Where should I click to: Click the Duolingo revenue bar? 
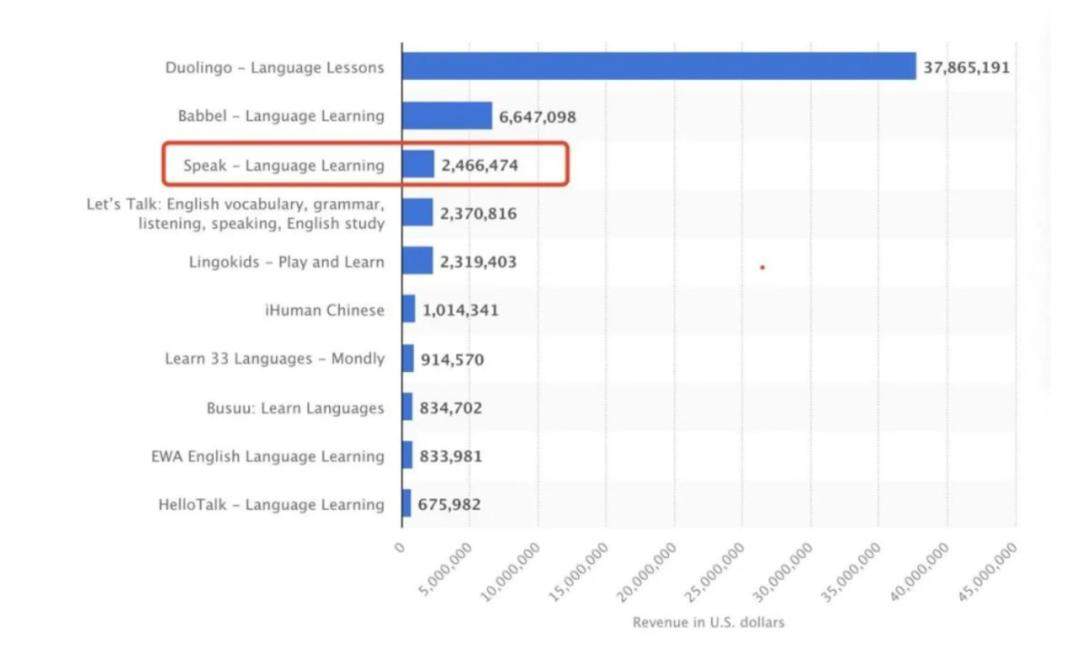click(659, 66)
